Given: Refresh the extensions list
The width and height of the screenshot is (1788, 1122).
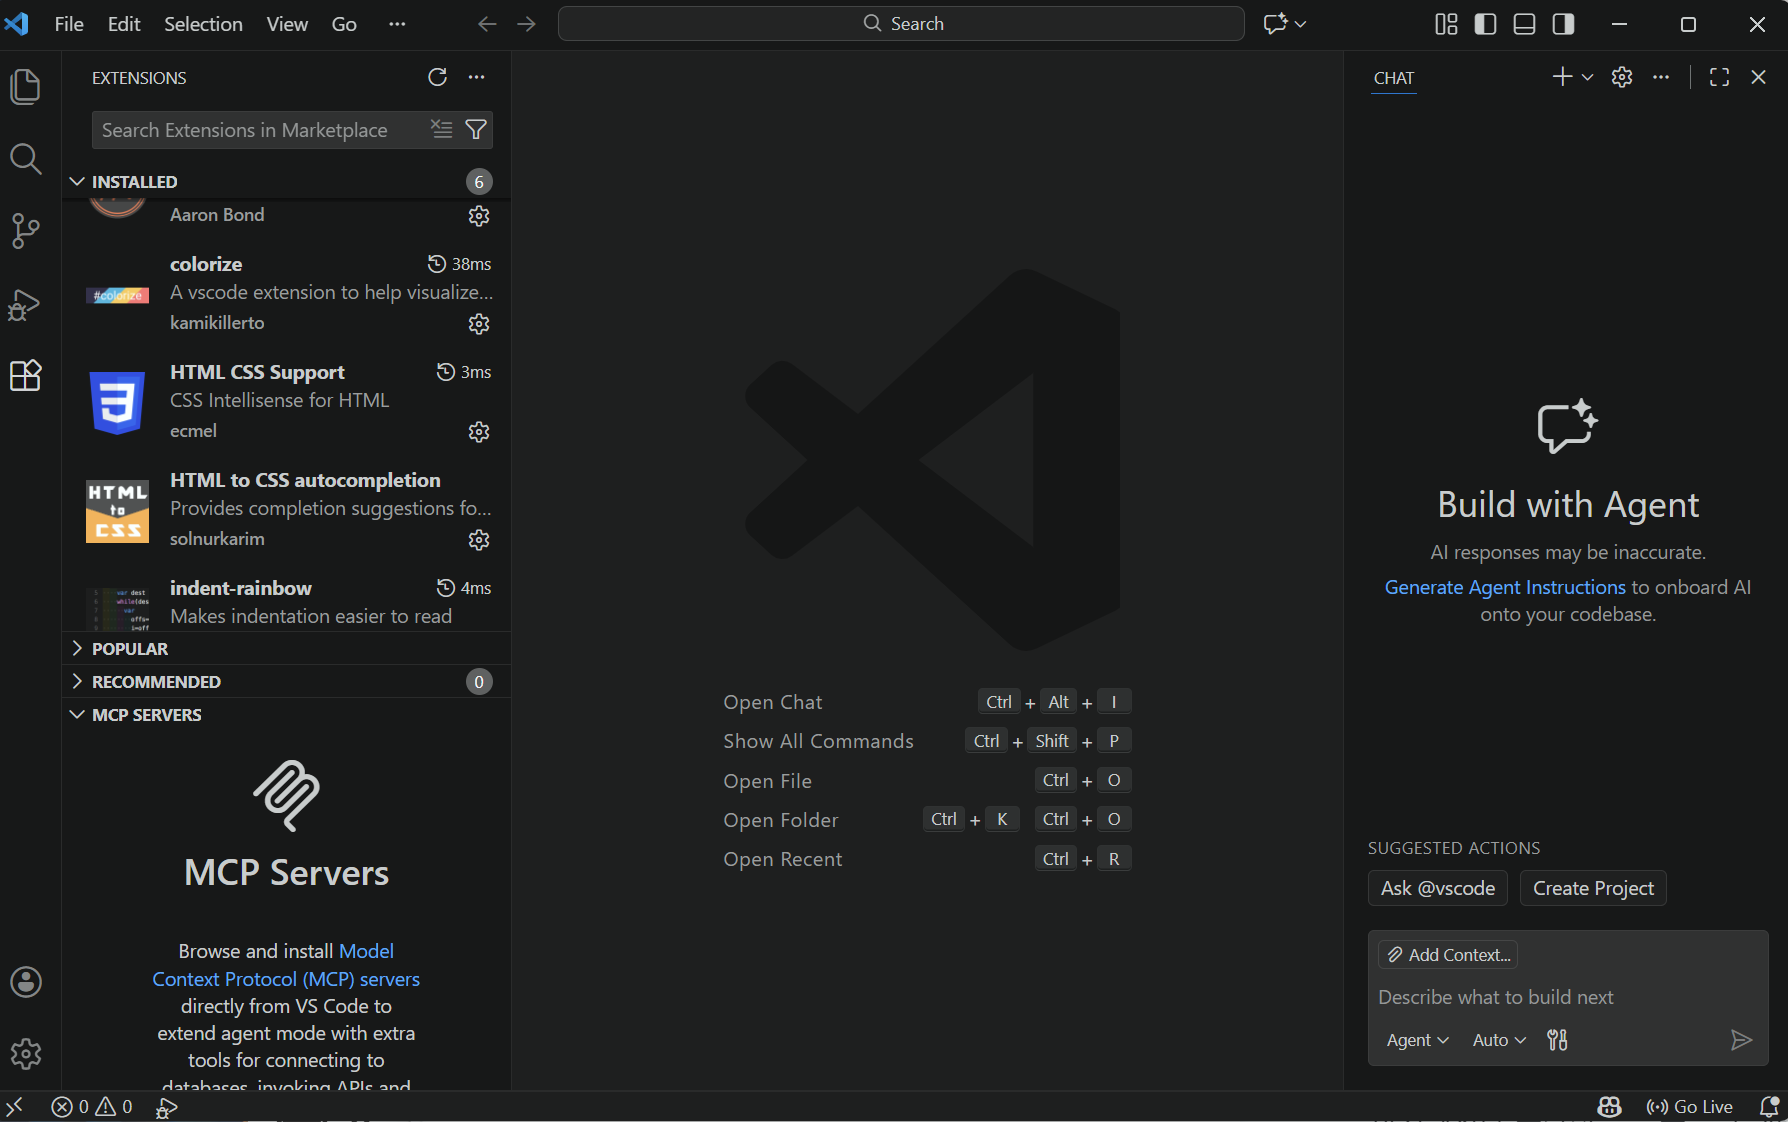Looking at the screenshot, I should 437,77.
